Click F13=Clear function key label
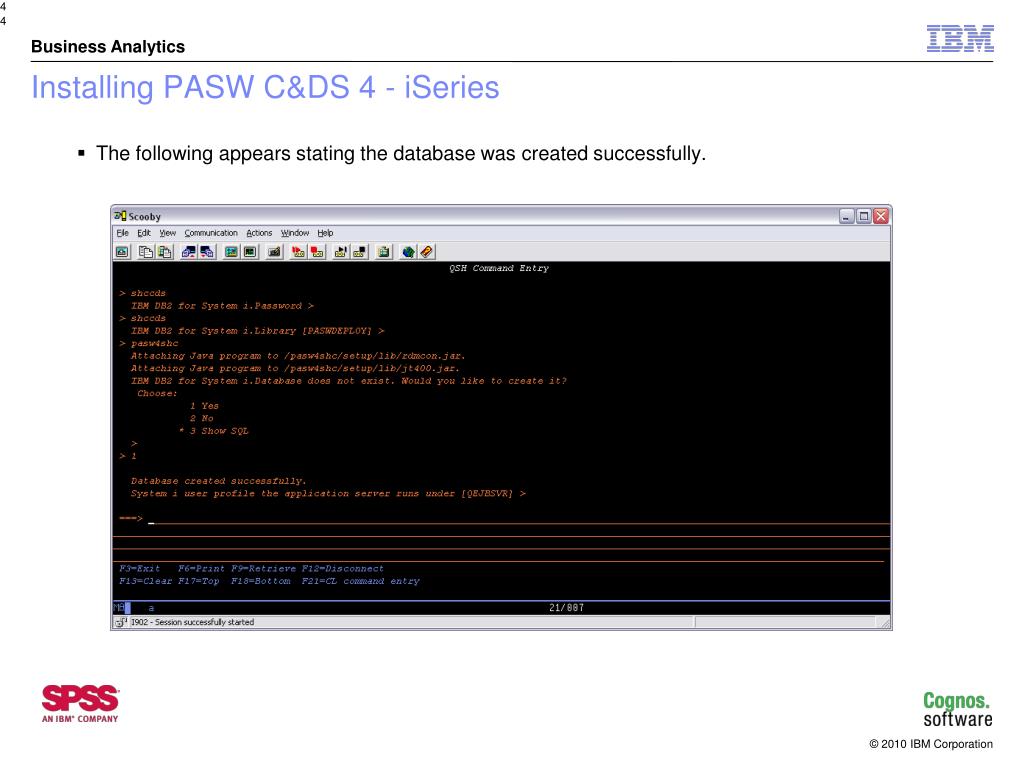This screenshot has width=1024, height=768. tap(145, 581)
